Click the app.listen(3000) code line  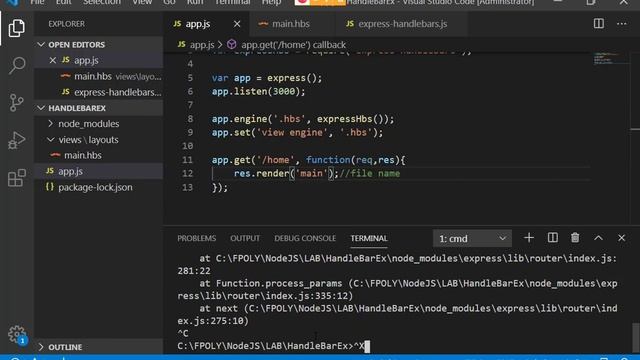coord(258,91)
